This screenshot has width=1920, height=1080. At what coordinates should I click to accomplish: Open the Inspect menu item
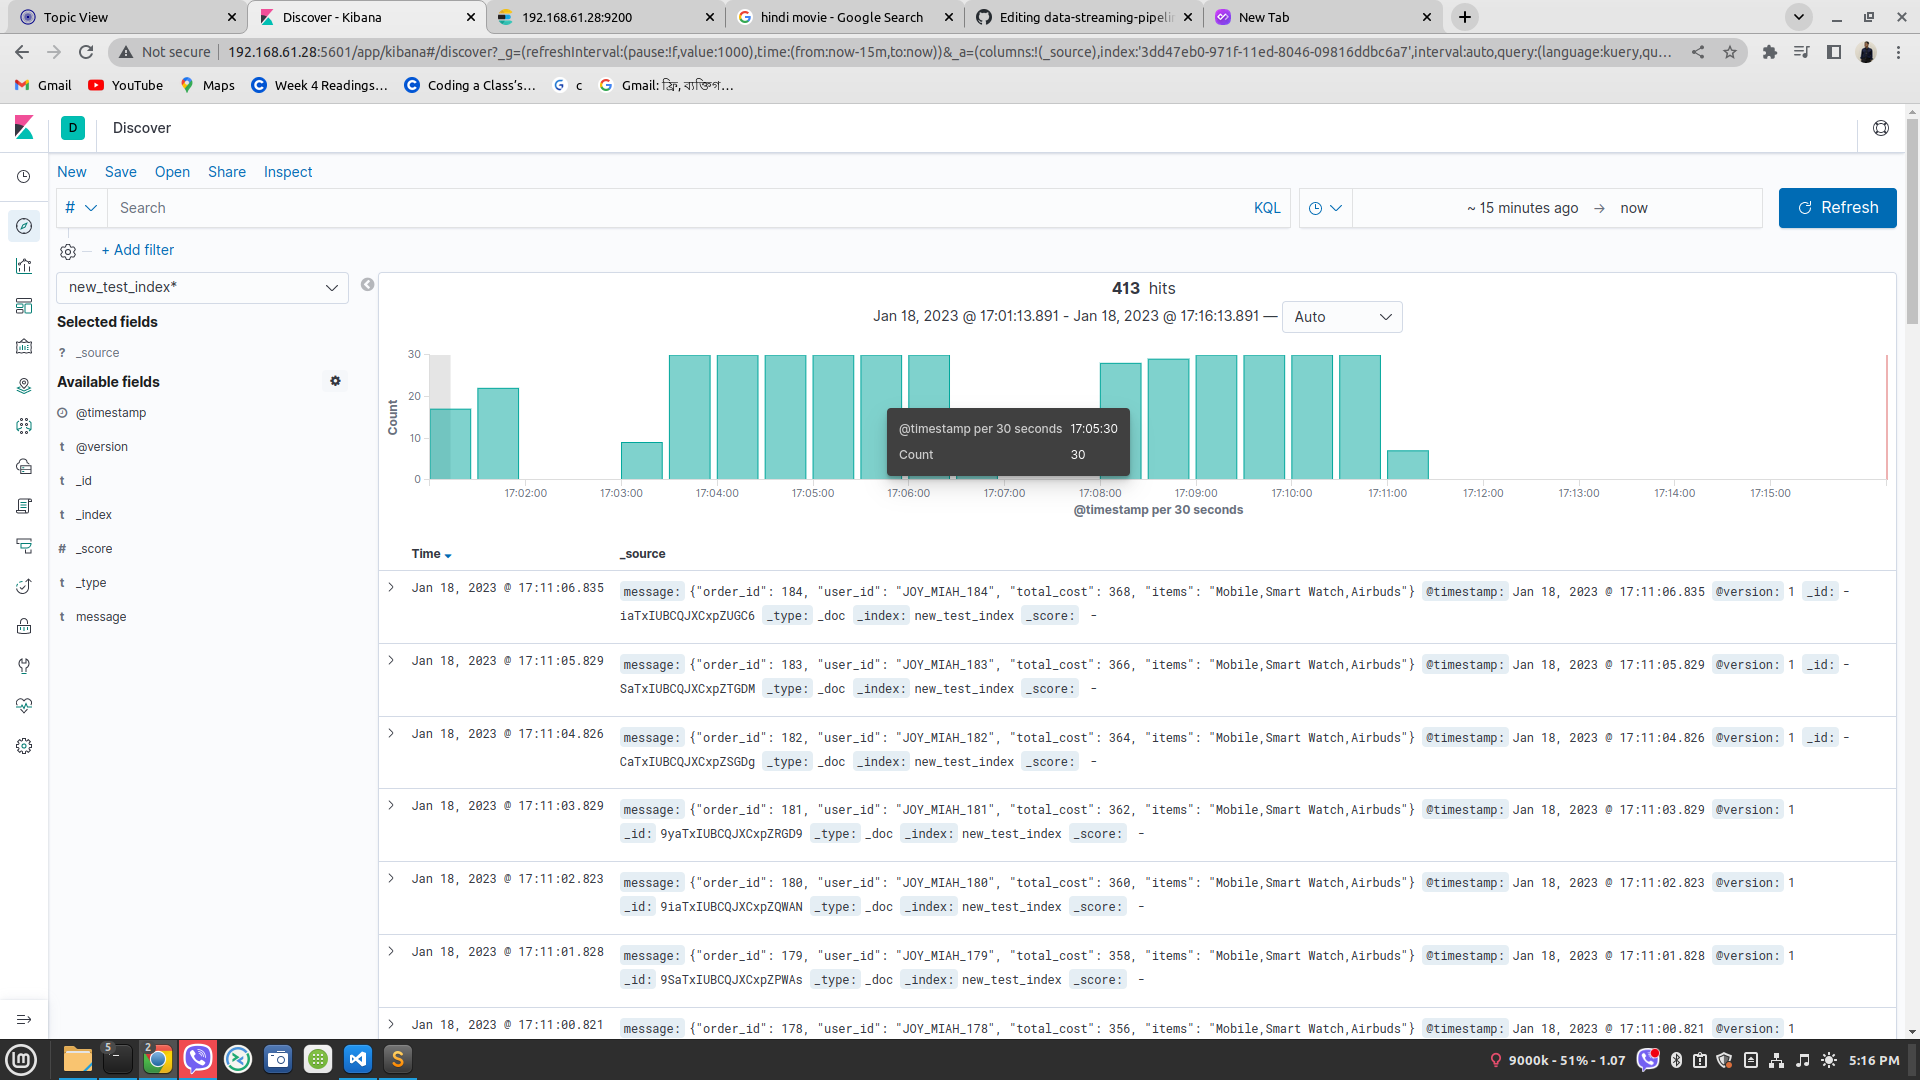click(x=287, y=172)
